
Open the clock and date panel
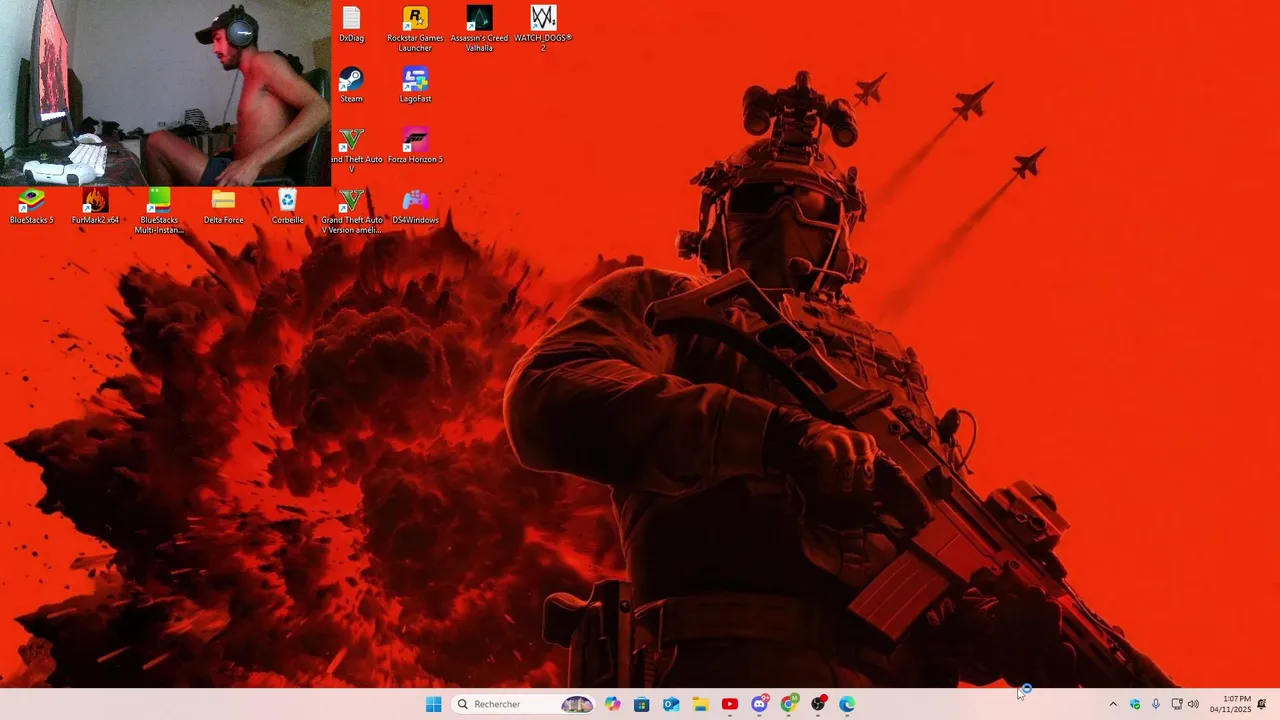[1230, 704]
